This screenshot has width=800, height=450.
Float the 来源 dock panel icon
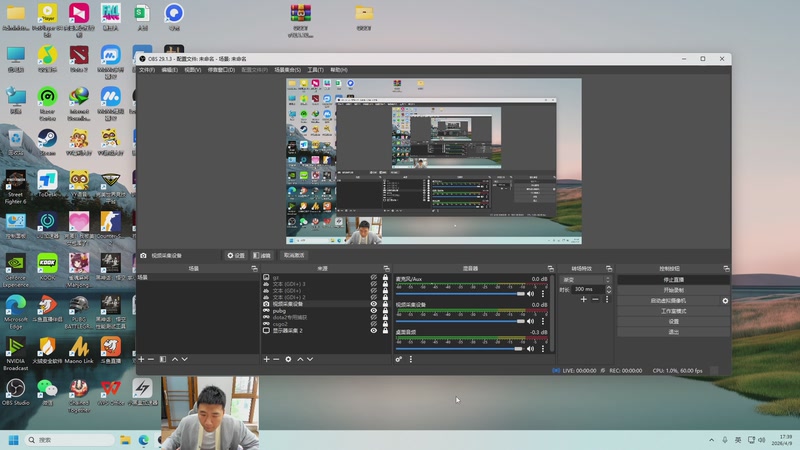(x=386, y=268)
